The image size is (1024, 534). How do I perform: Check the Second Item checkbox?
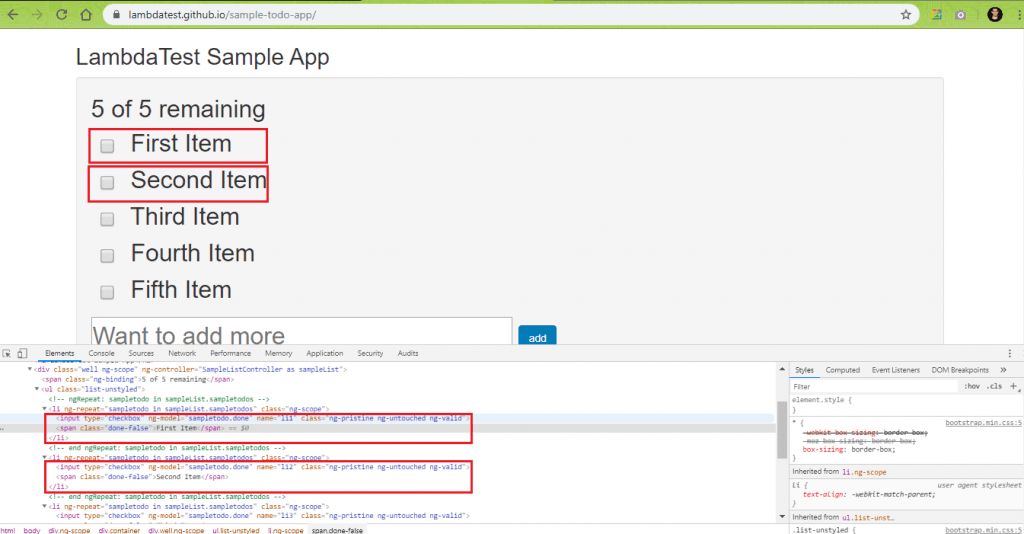pyautogui.click(x=107, y=182)
